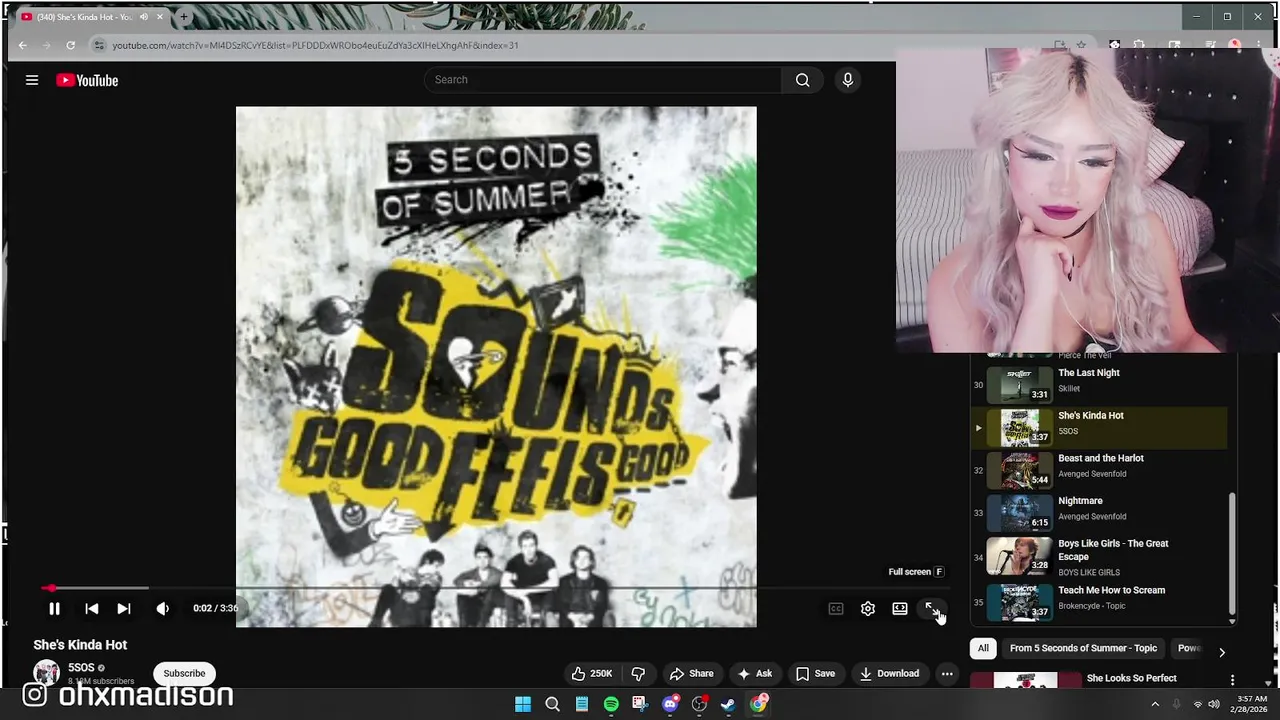
Task: Enter full screen mode
Action: 931,608
